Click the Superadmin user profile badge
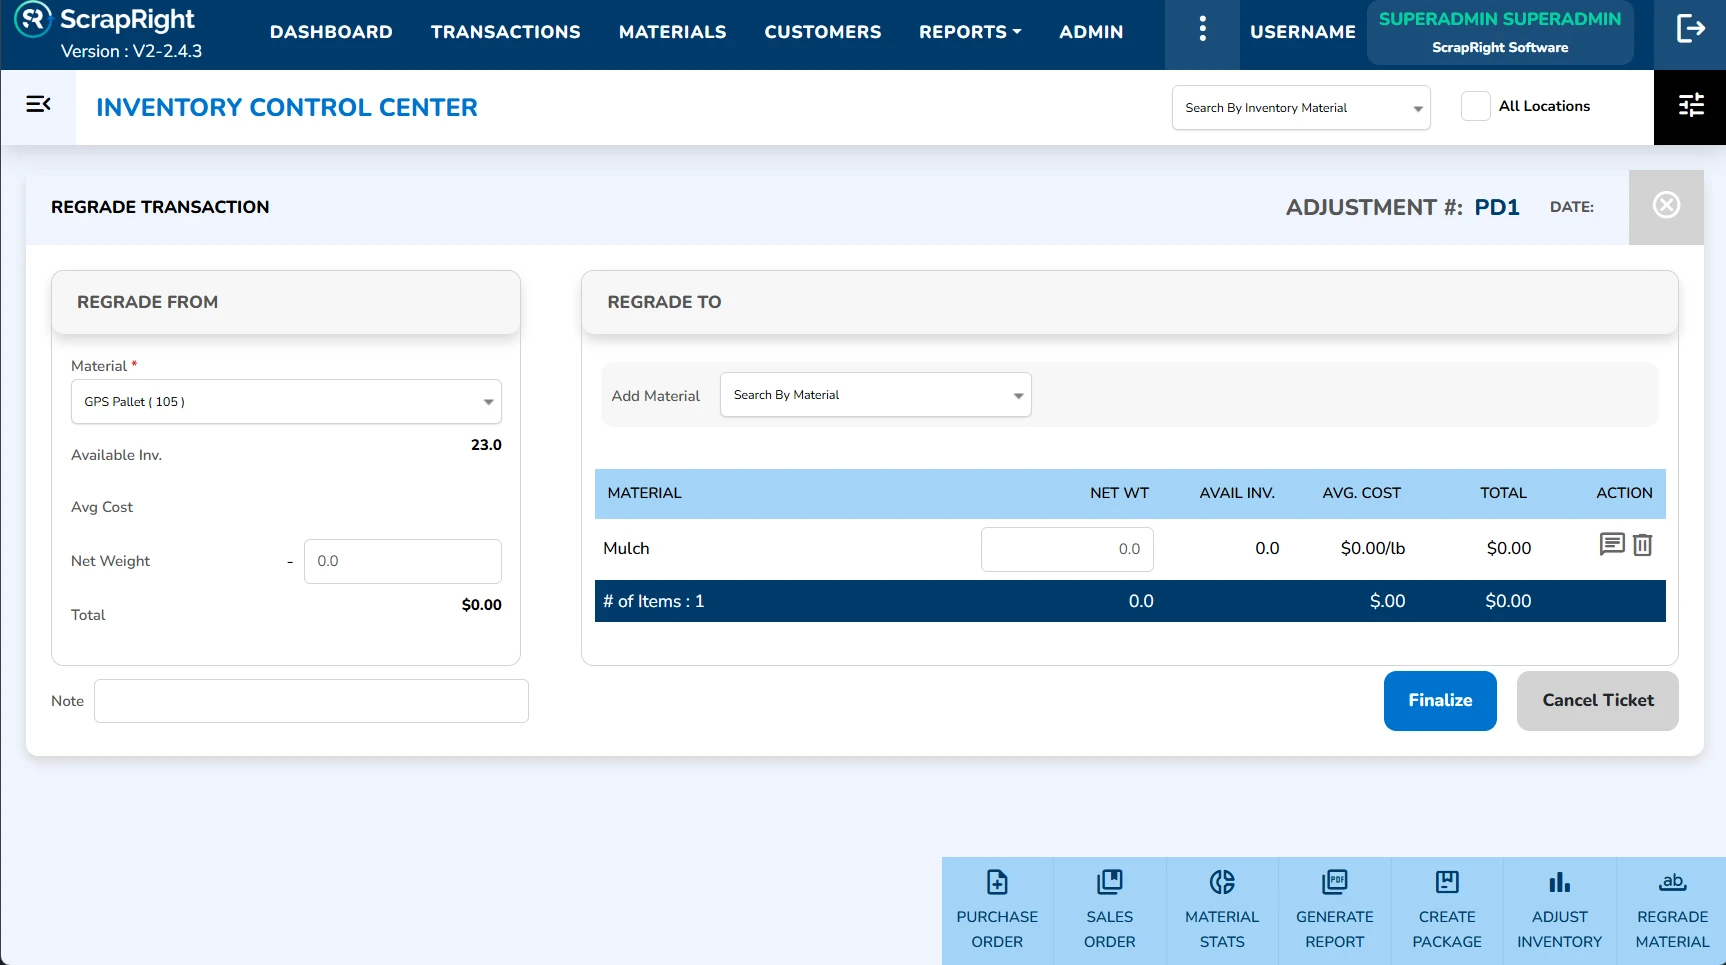1726x965 pixels. pos(1500,32)
